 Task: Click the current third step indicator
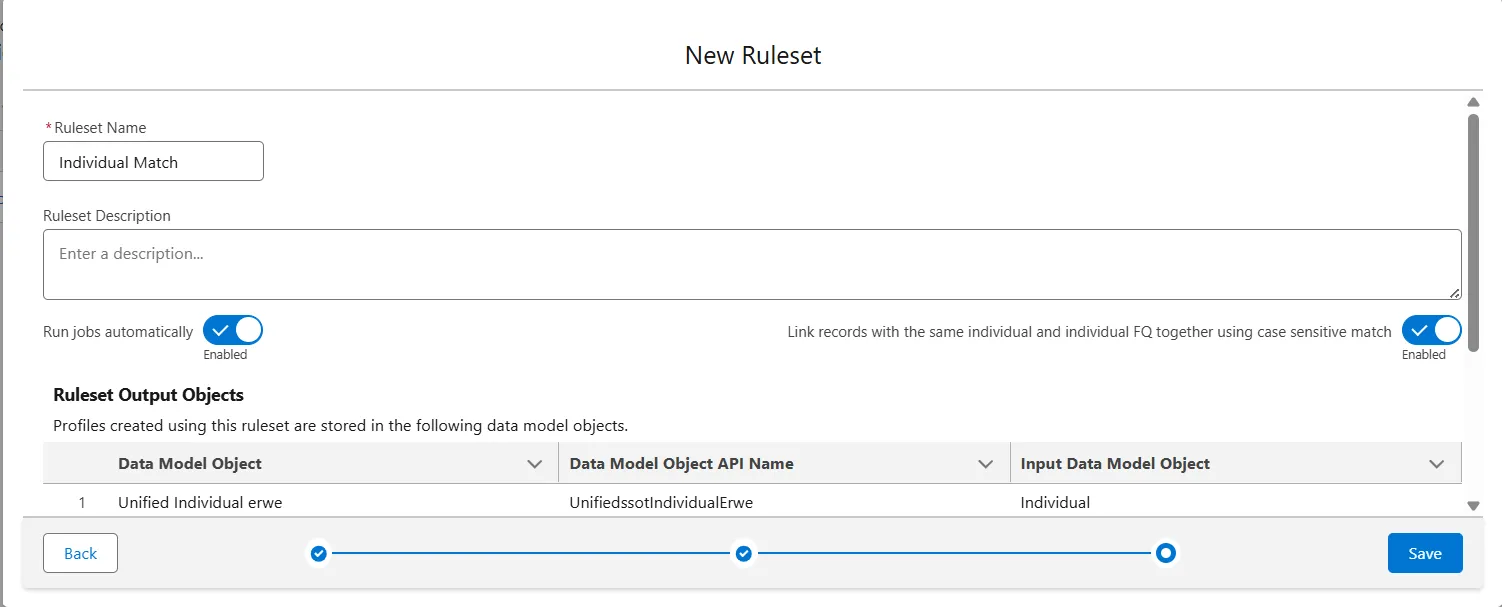pos(1165,553)
